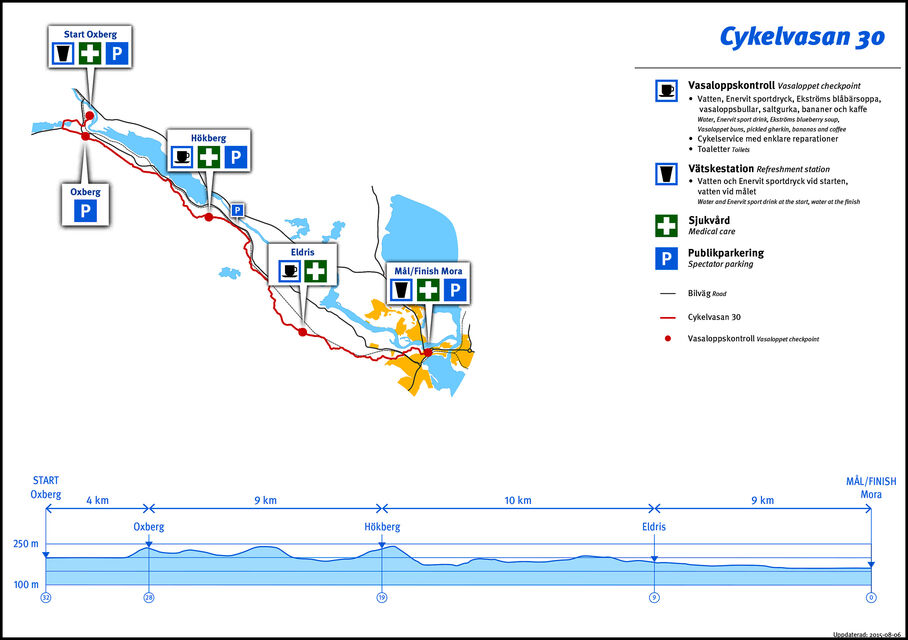Click the coffee cup checkpoint icon at Hökberg
Screen dimensions: 908x640
click(x=182, y=157)
